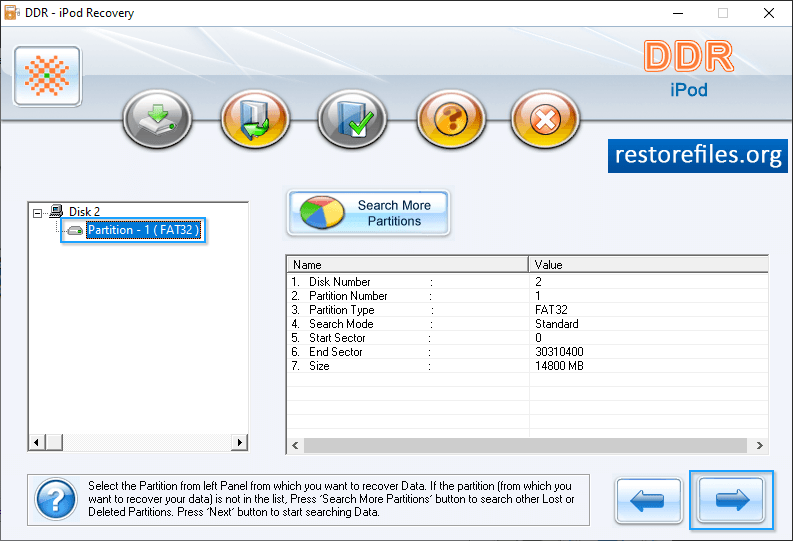Click left arrow of tree panel scrollbar

[x=36, y=442]
